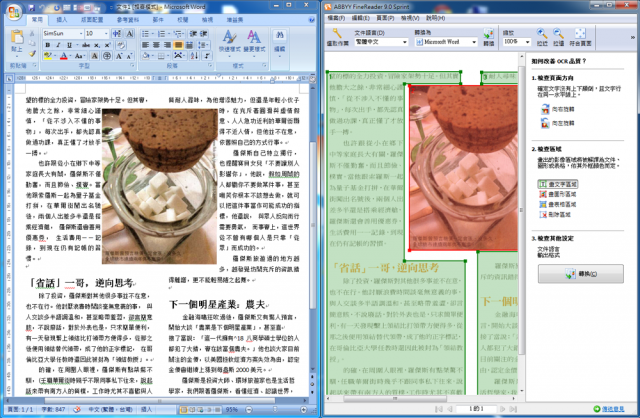Click Word's zoom out minus button
This screenshot has width=640, height=418.
pos(249,409)
